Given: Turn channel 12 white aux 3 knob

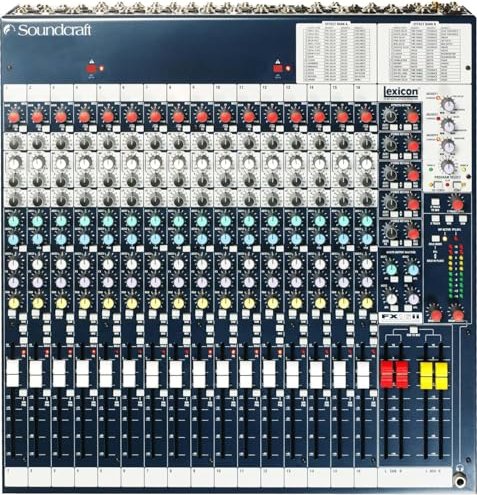Looking at the screenshot, I should pyautogui.click(x=273, y=264).
